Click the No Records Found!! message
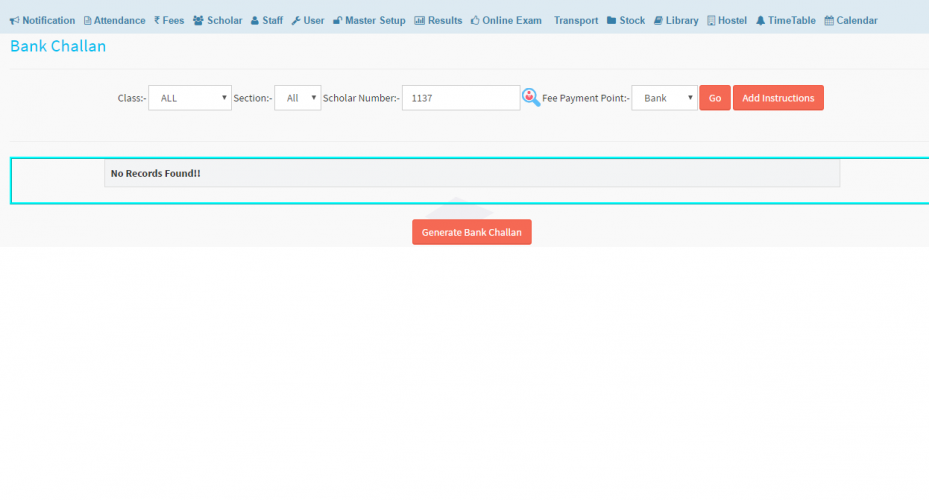The image size is (929, 500). pyautogui.click(x=155, y=174)
